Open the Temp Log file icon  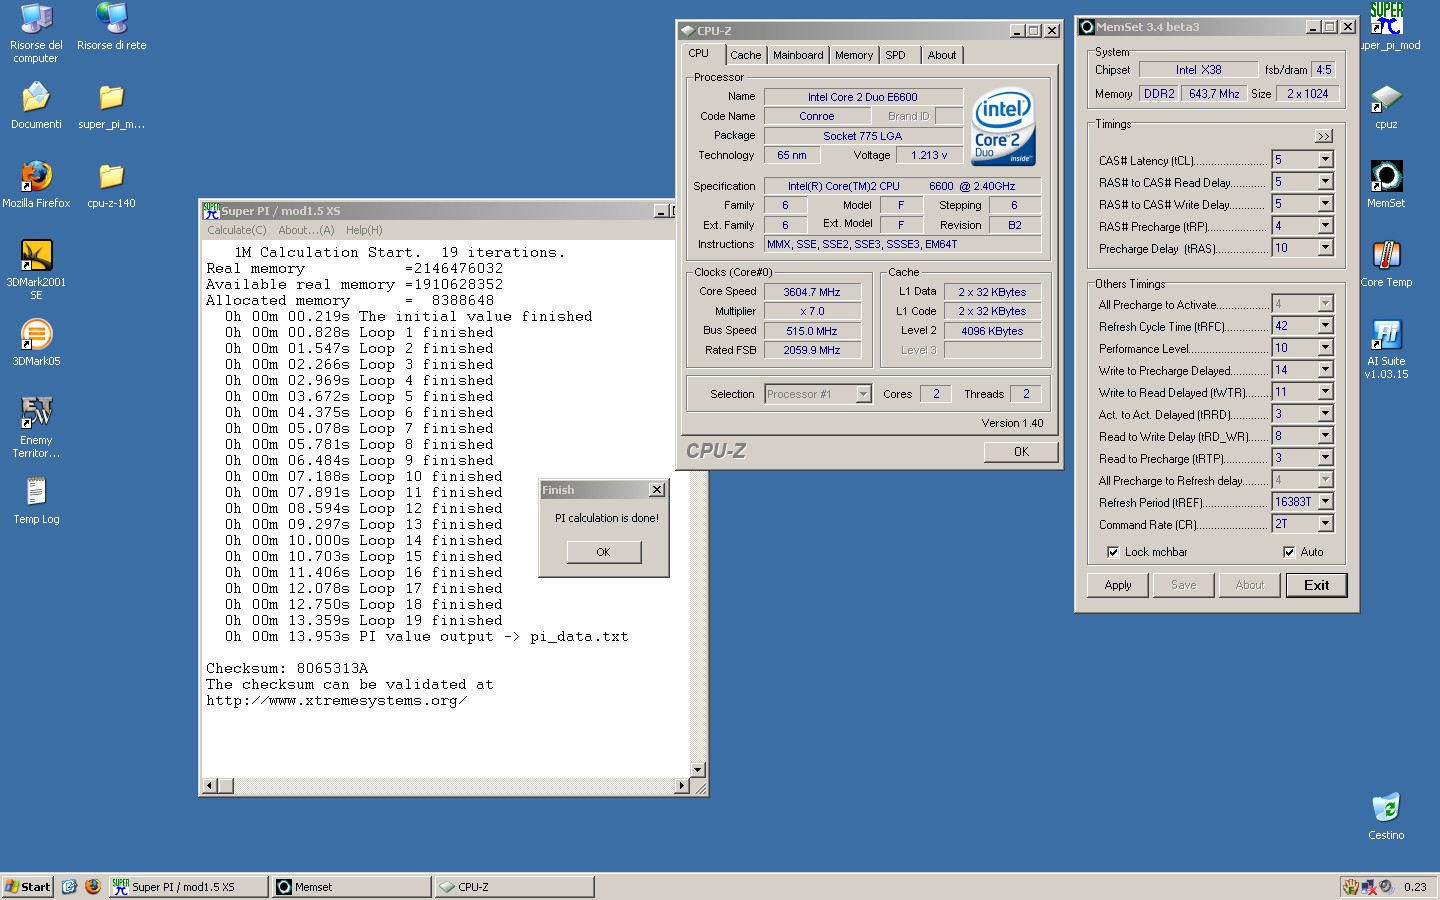click(36, 501)
